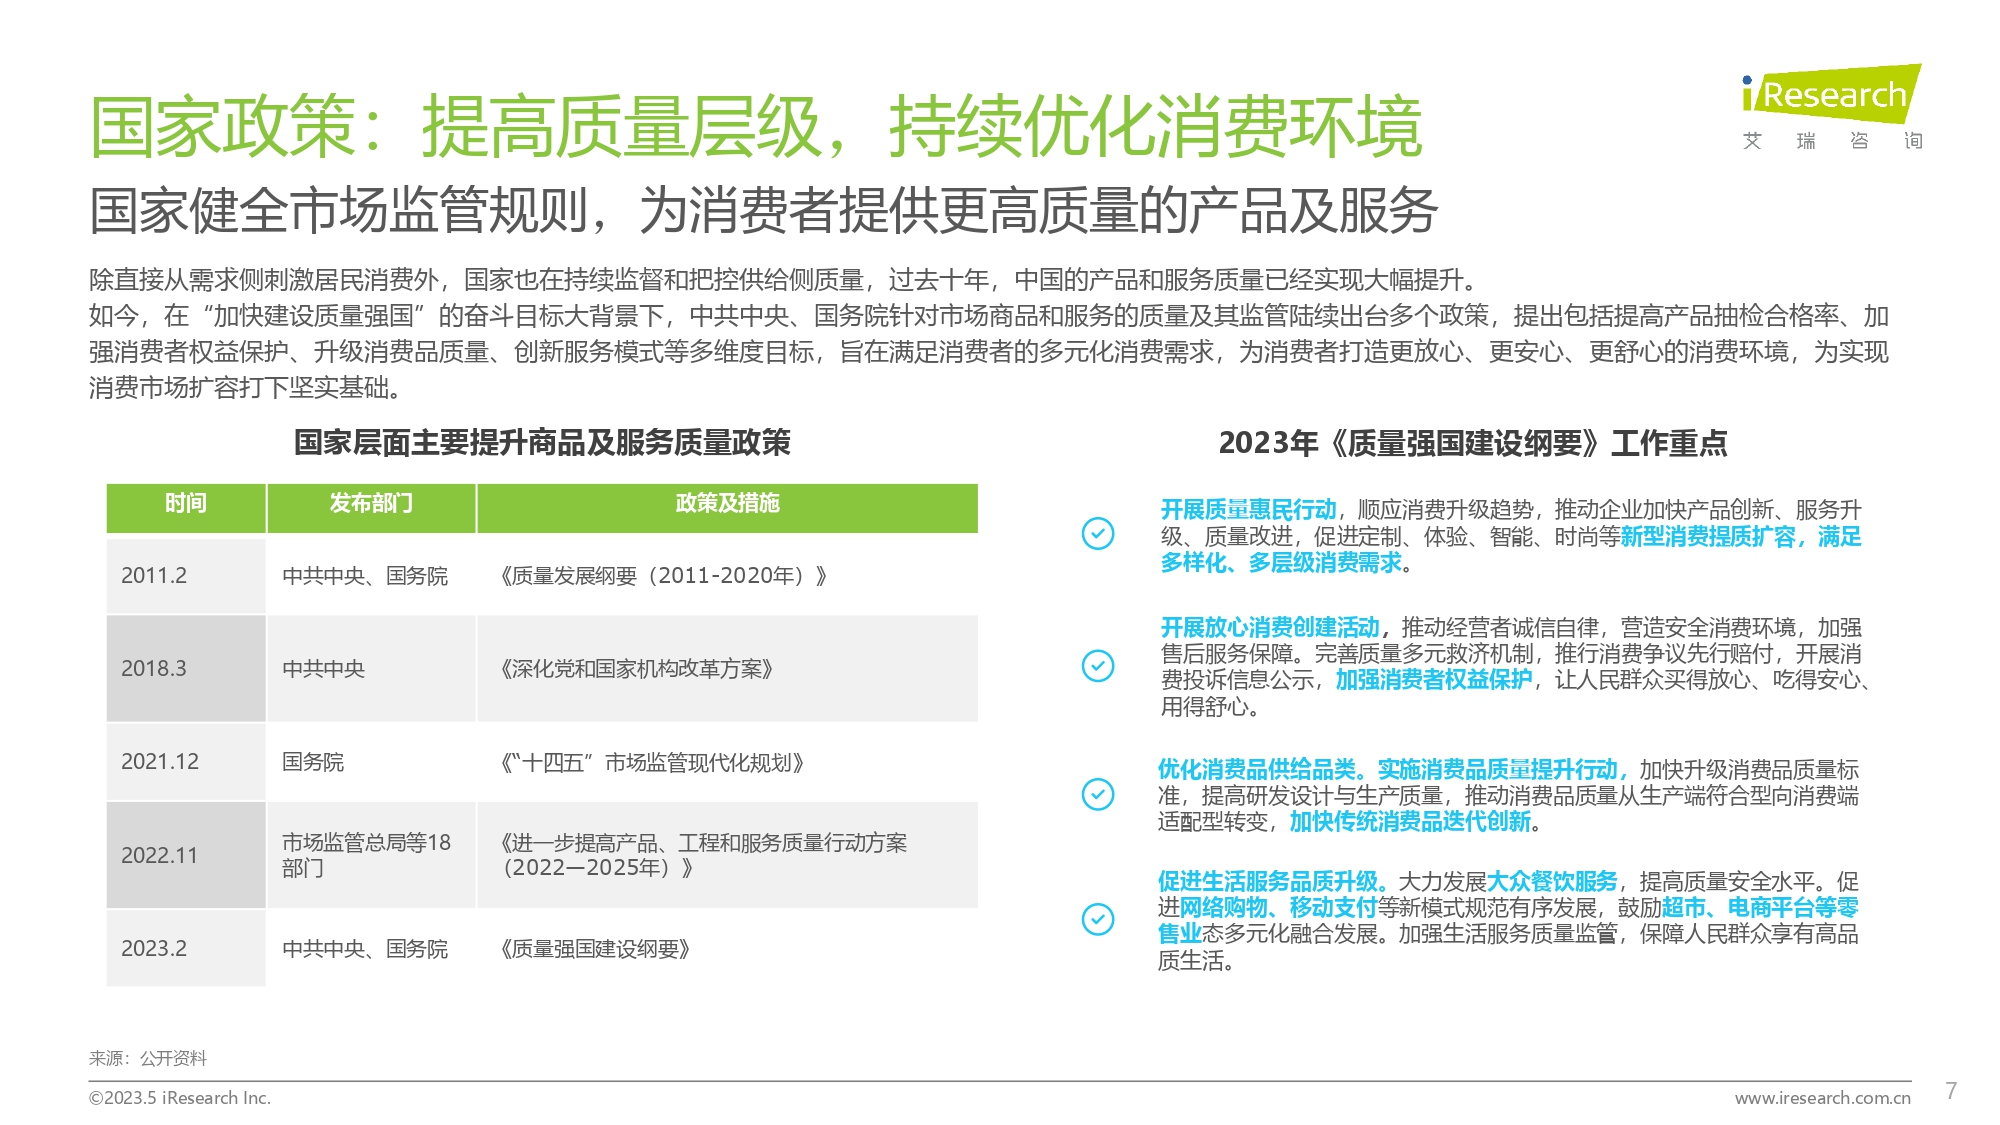
Task: Click the ©2023.5 iResearch Inc. copyright text
Action: [180, 1098]
